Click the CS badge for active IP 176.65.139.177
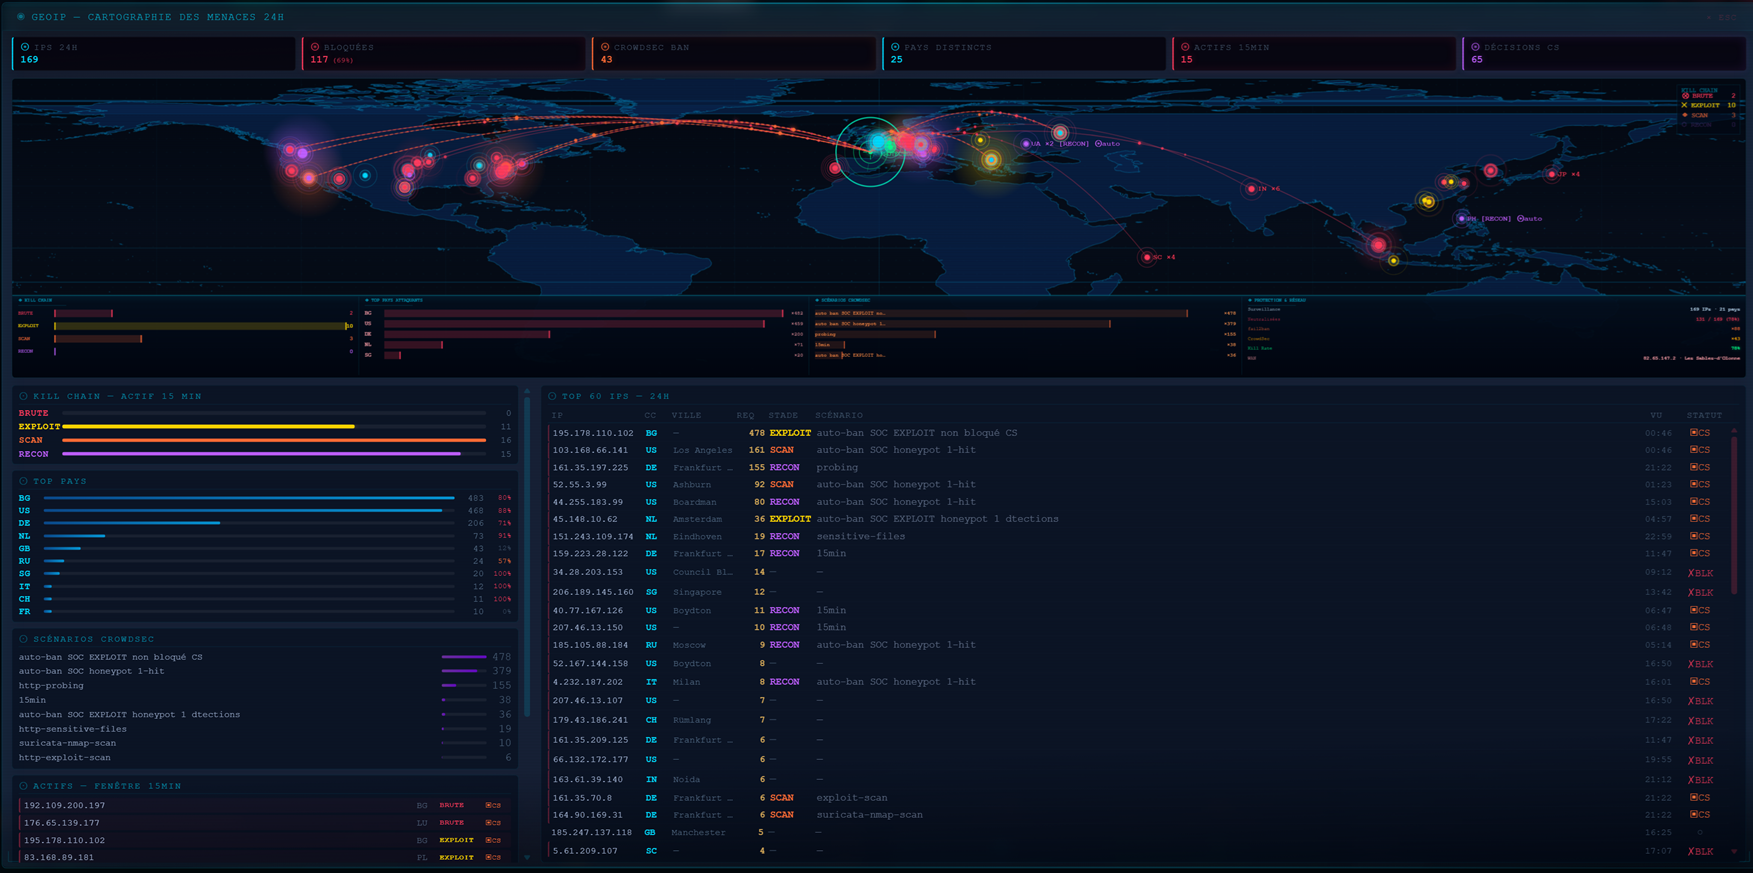This screenshot has height=873, width=1753. pos(493,823)
